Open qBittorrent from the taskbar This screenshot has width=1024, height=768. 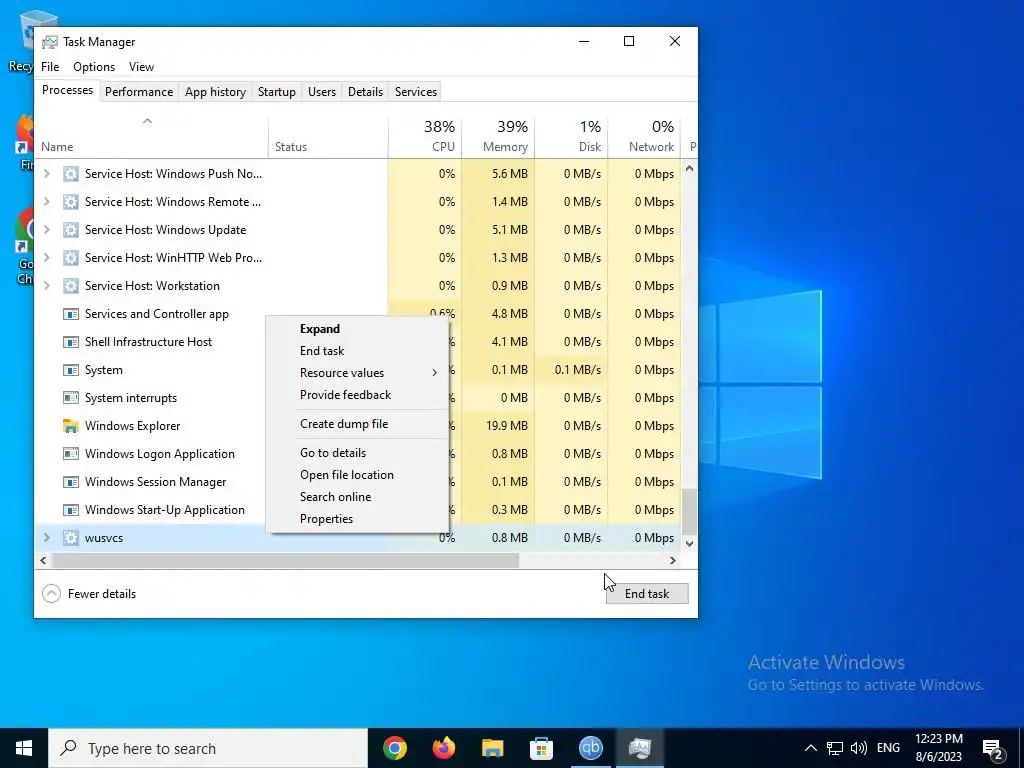click(x=590, y=748)
